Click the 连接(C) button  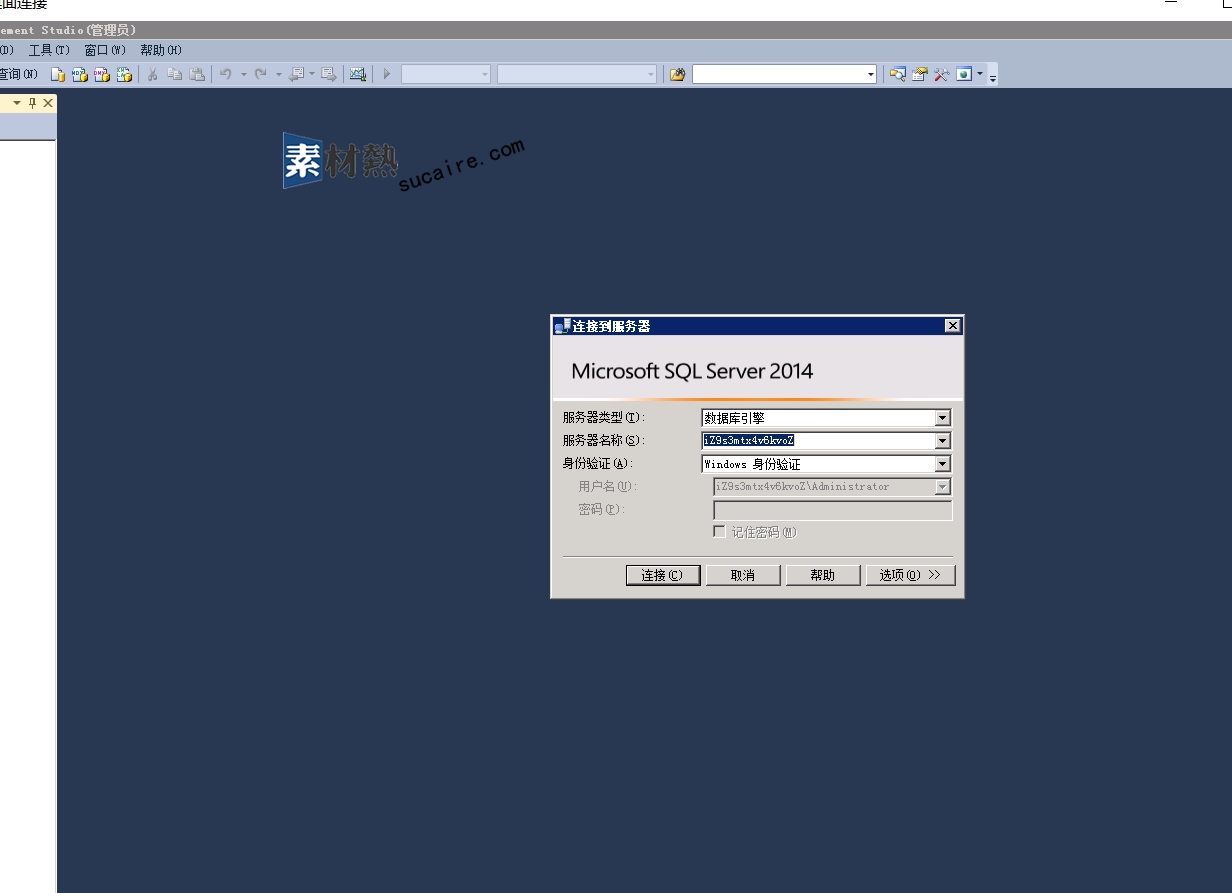point(663,575)
